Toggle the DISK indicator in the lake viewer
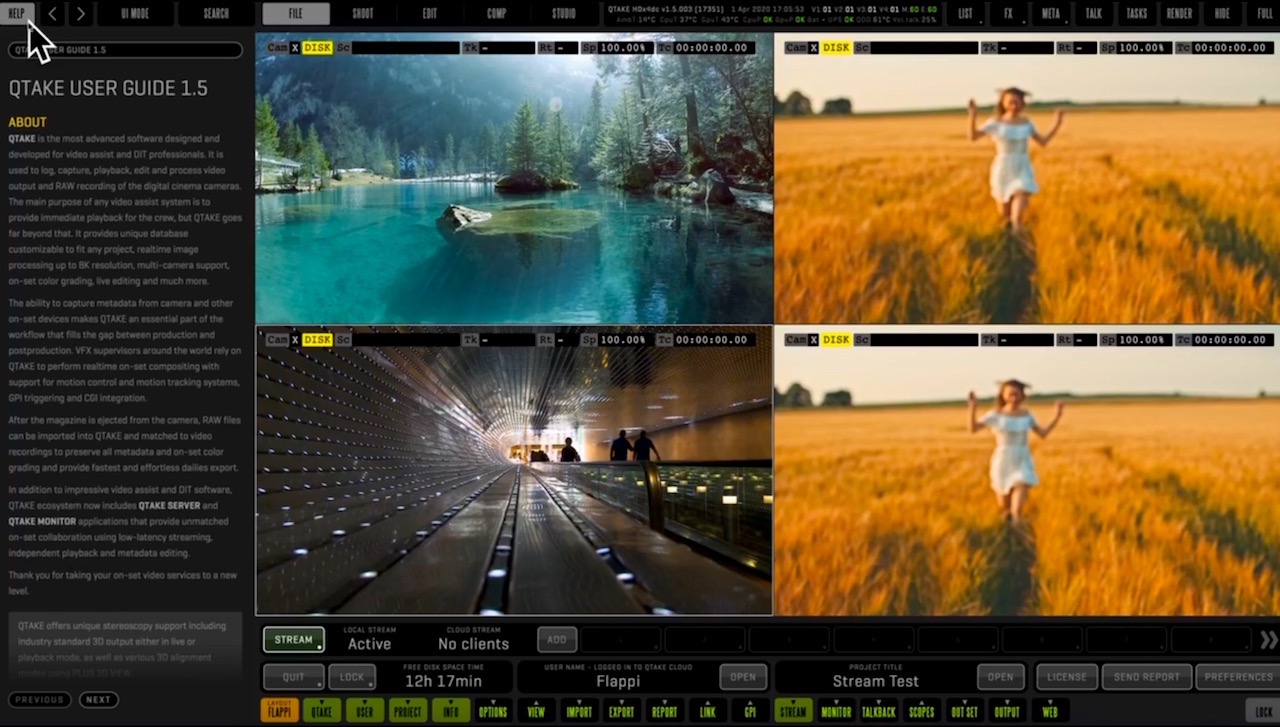Viewport: 1280px width, 727px height. coord(317,48)
